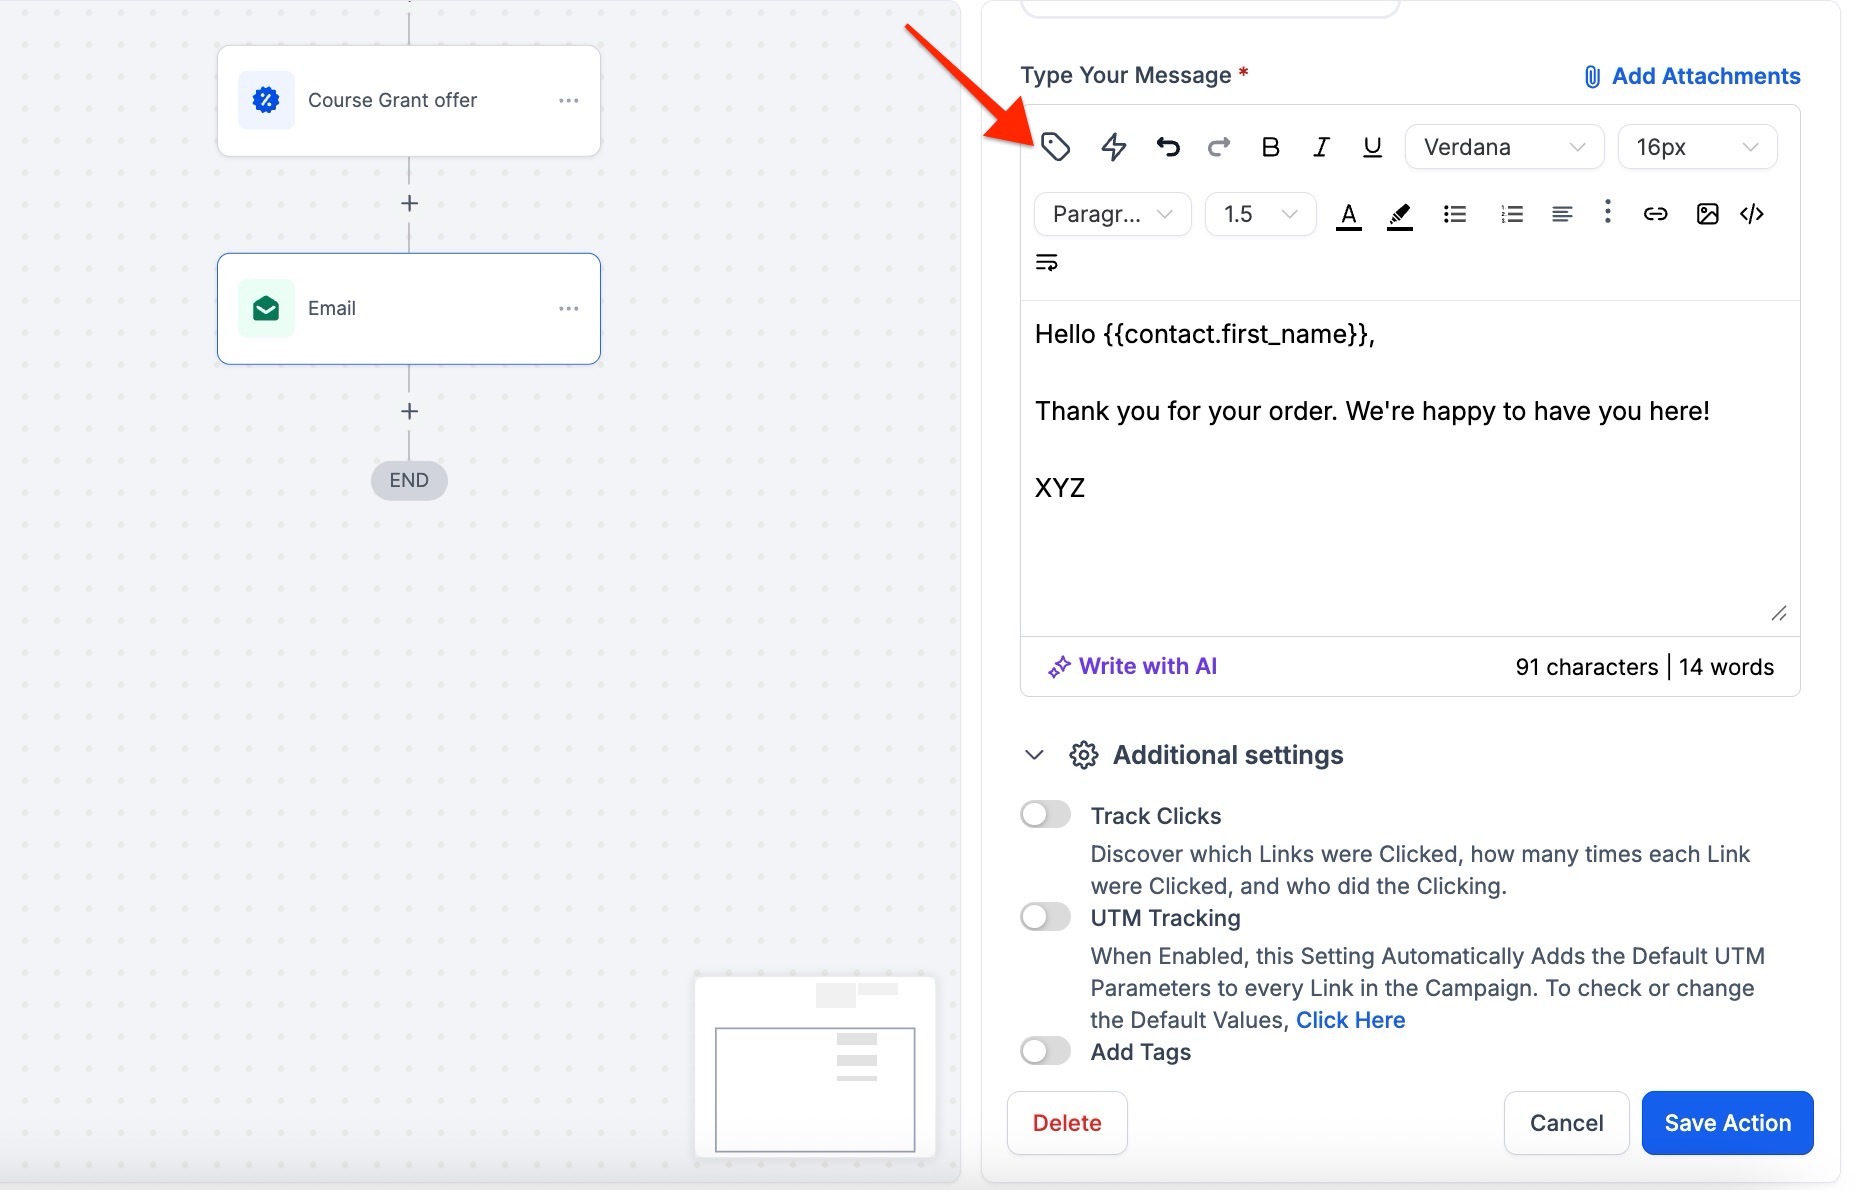Image resolution: width=1858 pixels, height=1190 pixels.
Task: Open the Verdana font family dropdown
Action: 1503,147
